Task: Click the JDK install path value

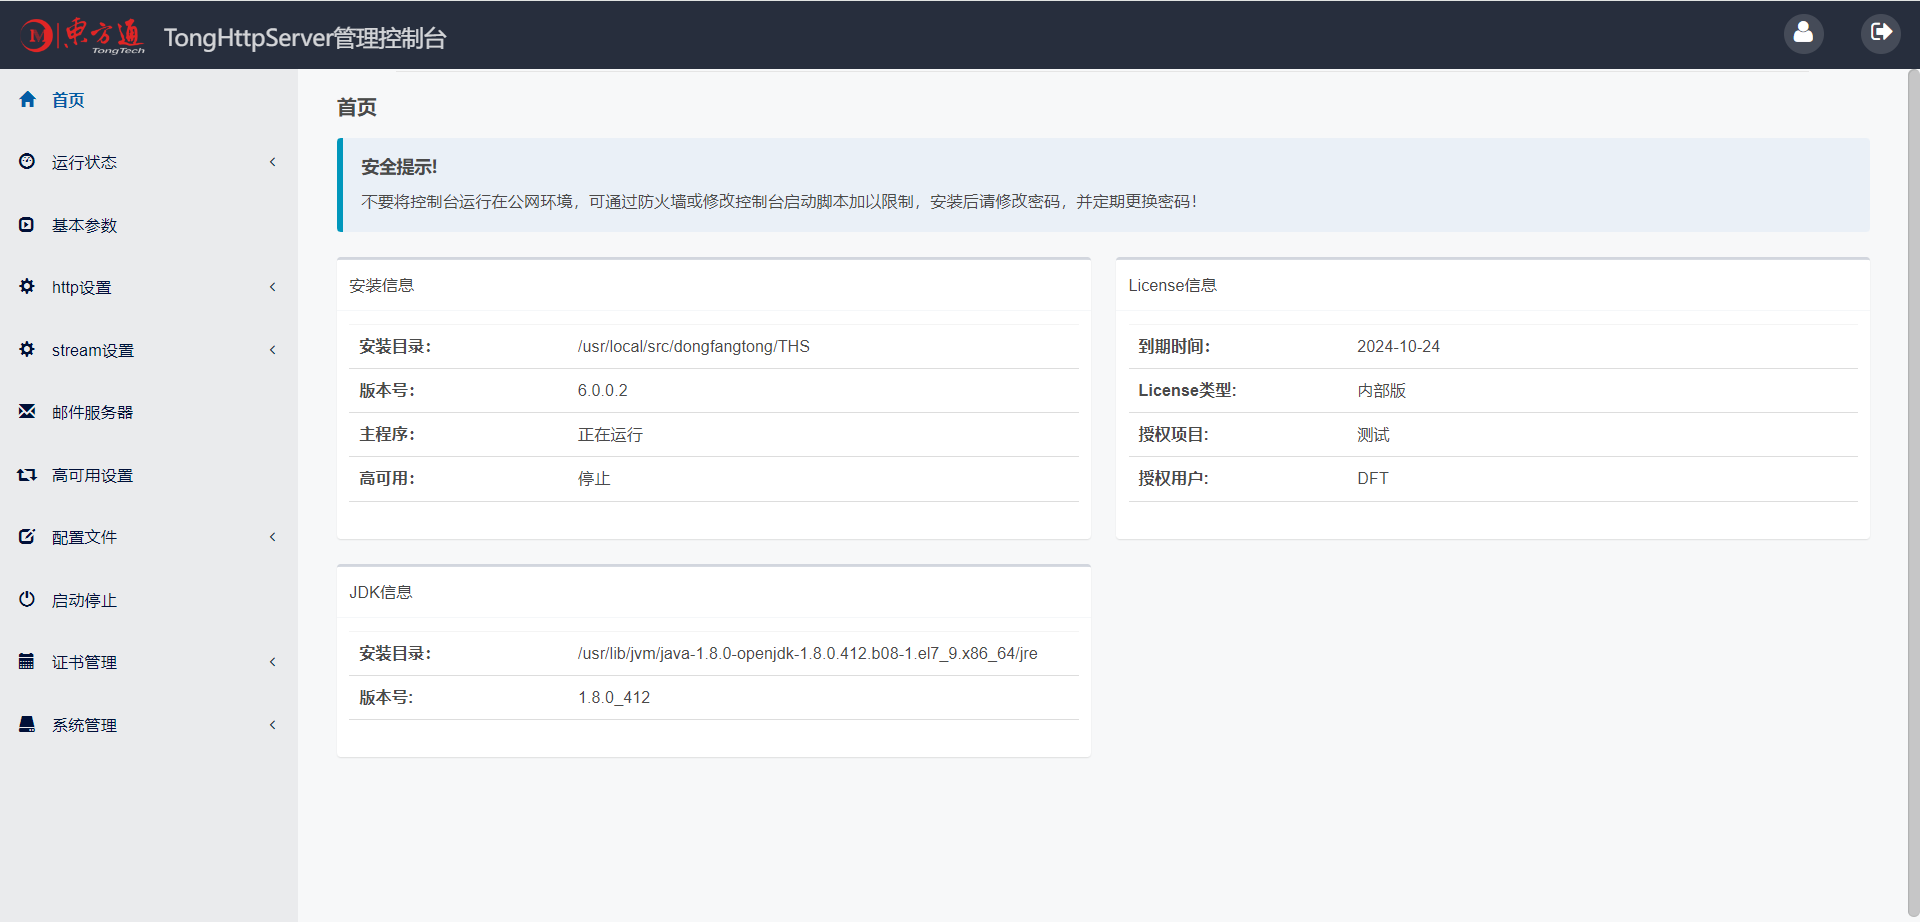Action: 807,653
